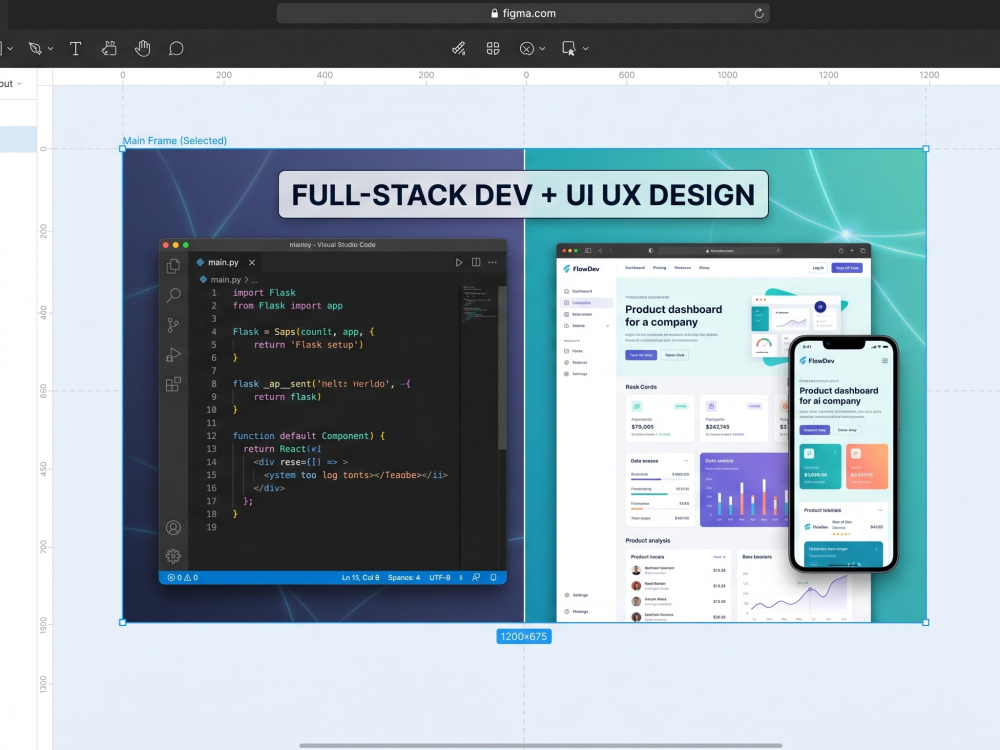The height and width of the screenshot is (750, 1000).
Task: Open the Pen tool options dropdown
Action: pyautogui.click(x=50, y=48)
